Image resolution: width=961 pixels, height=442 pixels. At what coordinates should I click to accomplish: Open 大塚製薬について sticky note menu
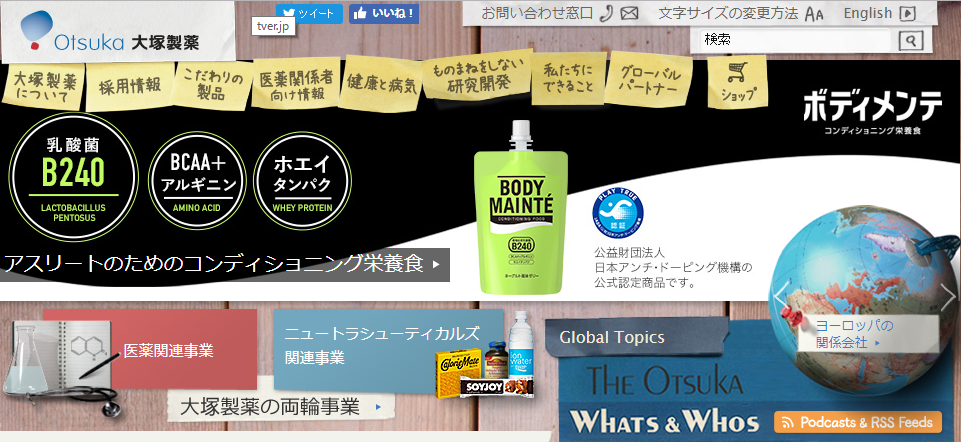44,88
